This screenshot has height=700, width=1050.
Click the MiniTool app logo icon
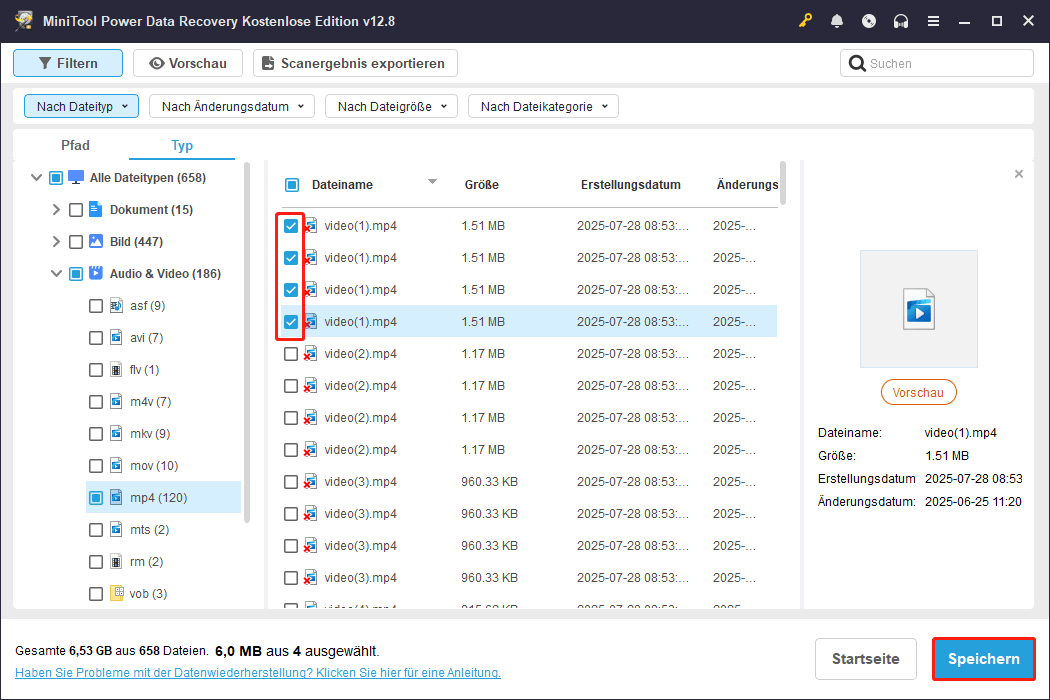point(24,21)
